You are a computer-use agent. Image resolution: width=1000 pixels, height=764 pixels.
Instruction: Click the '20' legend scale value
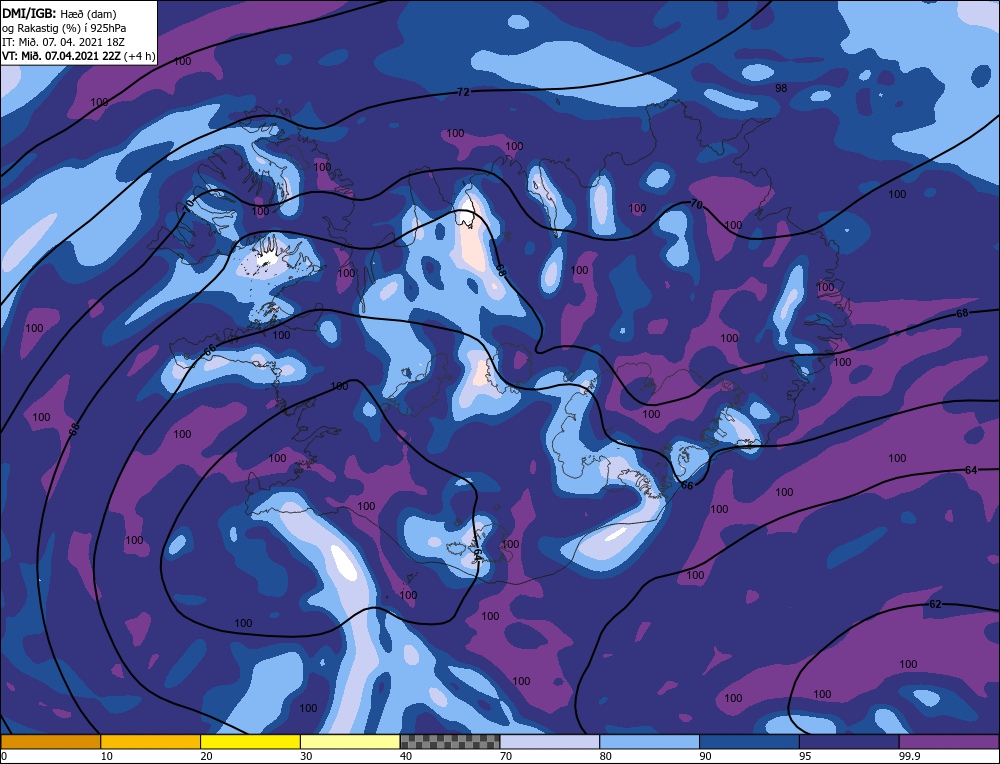tap(206, 756)
